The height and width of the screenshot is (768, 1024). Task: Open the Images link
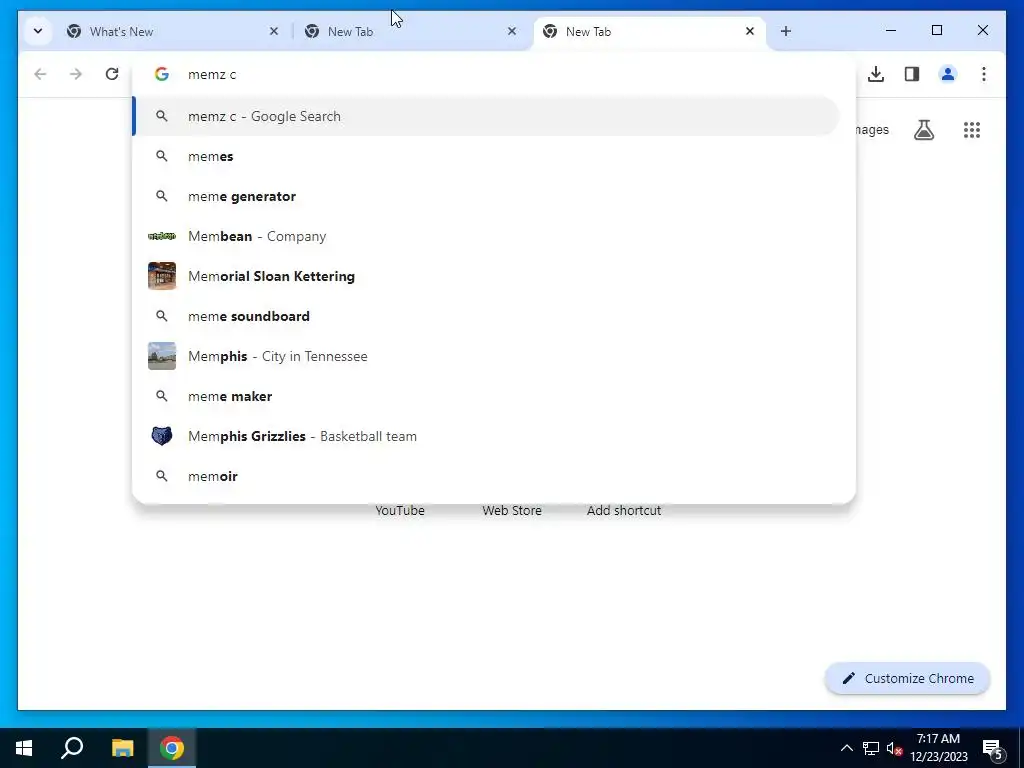click(872, 130)
